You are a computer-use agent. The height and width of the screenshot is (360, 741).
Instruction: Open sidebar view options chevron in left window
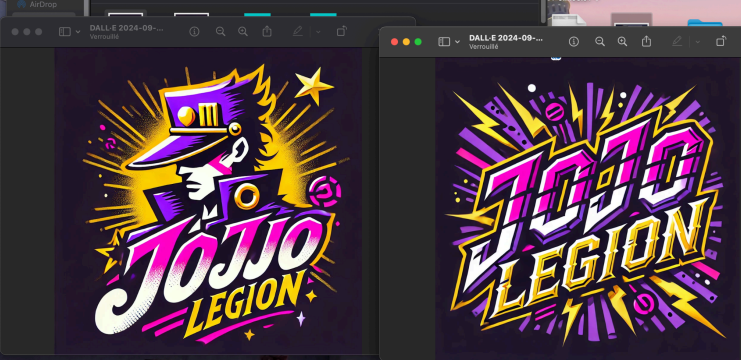(x=78, y=32)
